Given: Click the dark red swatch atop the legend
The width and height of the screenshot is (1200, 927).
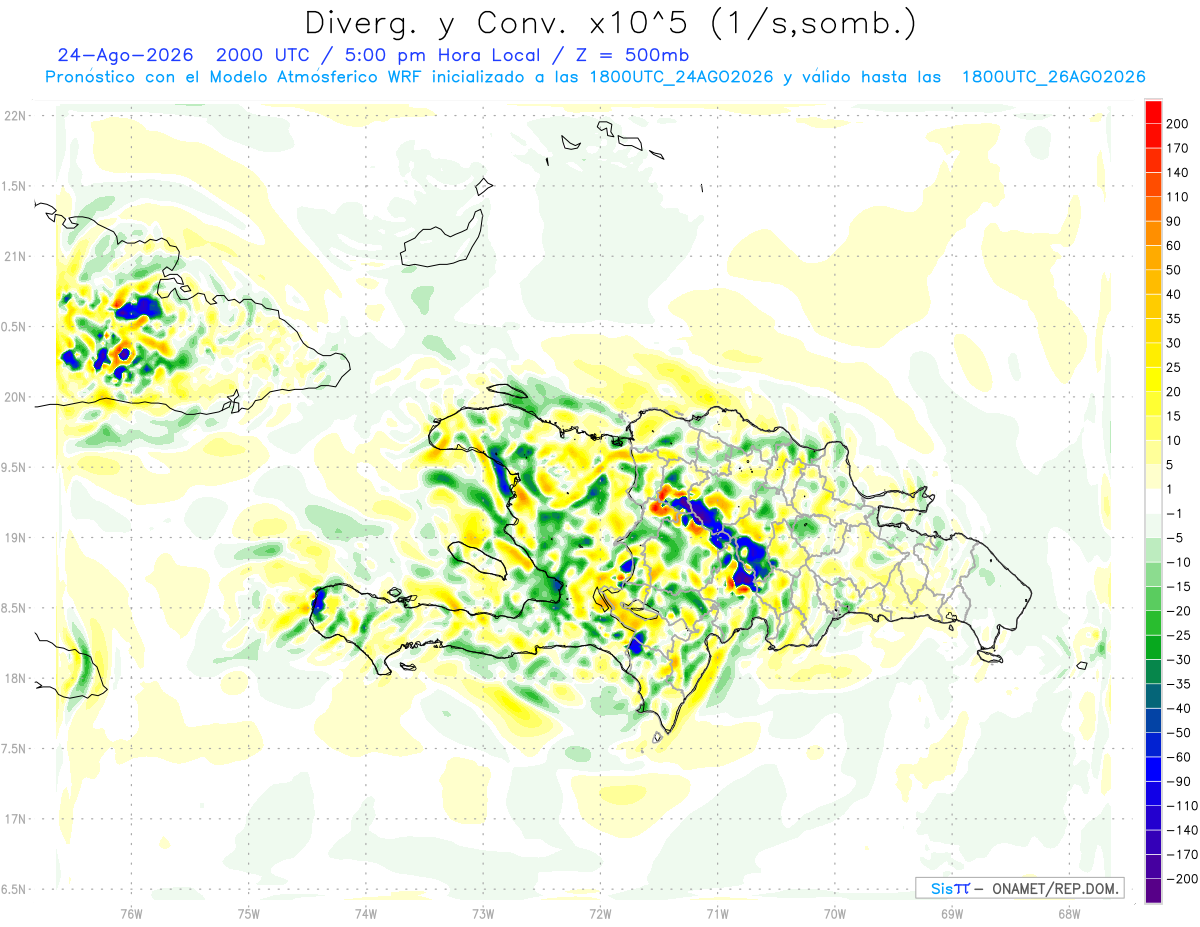Looking at the screenshot, I should [1153, 110].
